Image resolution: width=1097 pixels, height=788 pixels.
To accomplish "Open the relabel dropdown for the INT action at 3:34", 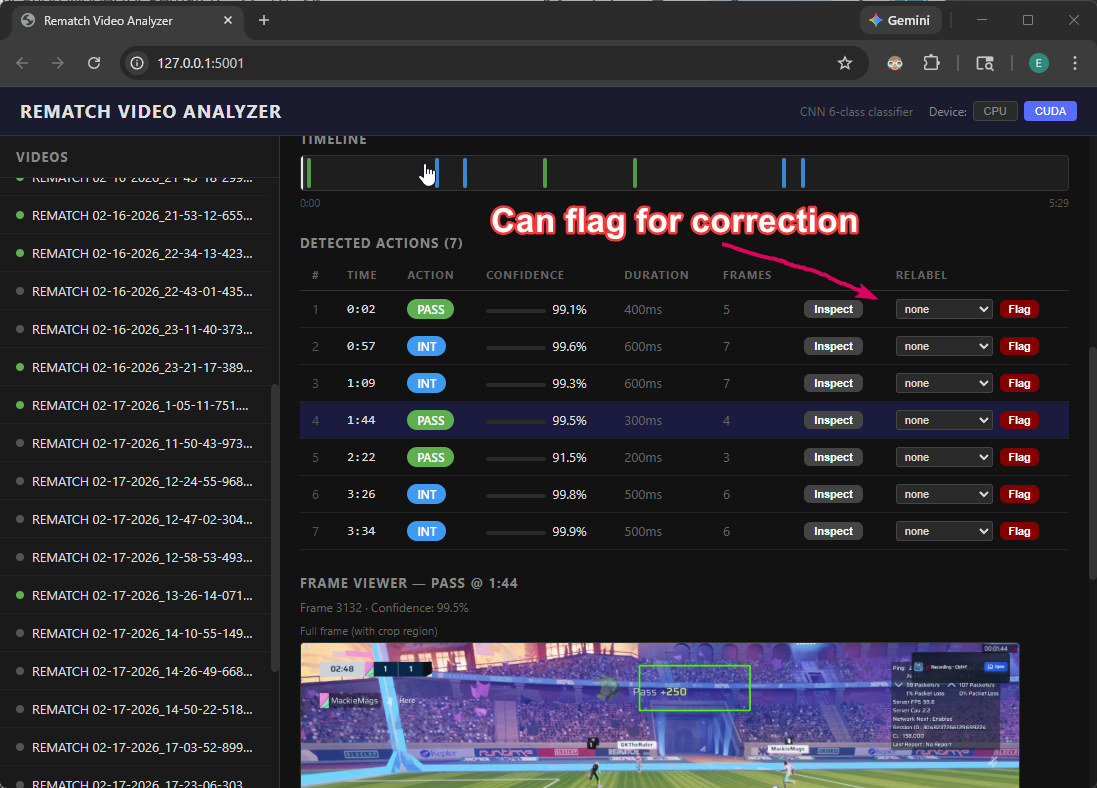I will [x=944, y=531].
